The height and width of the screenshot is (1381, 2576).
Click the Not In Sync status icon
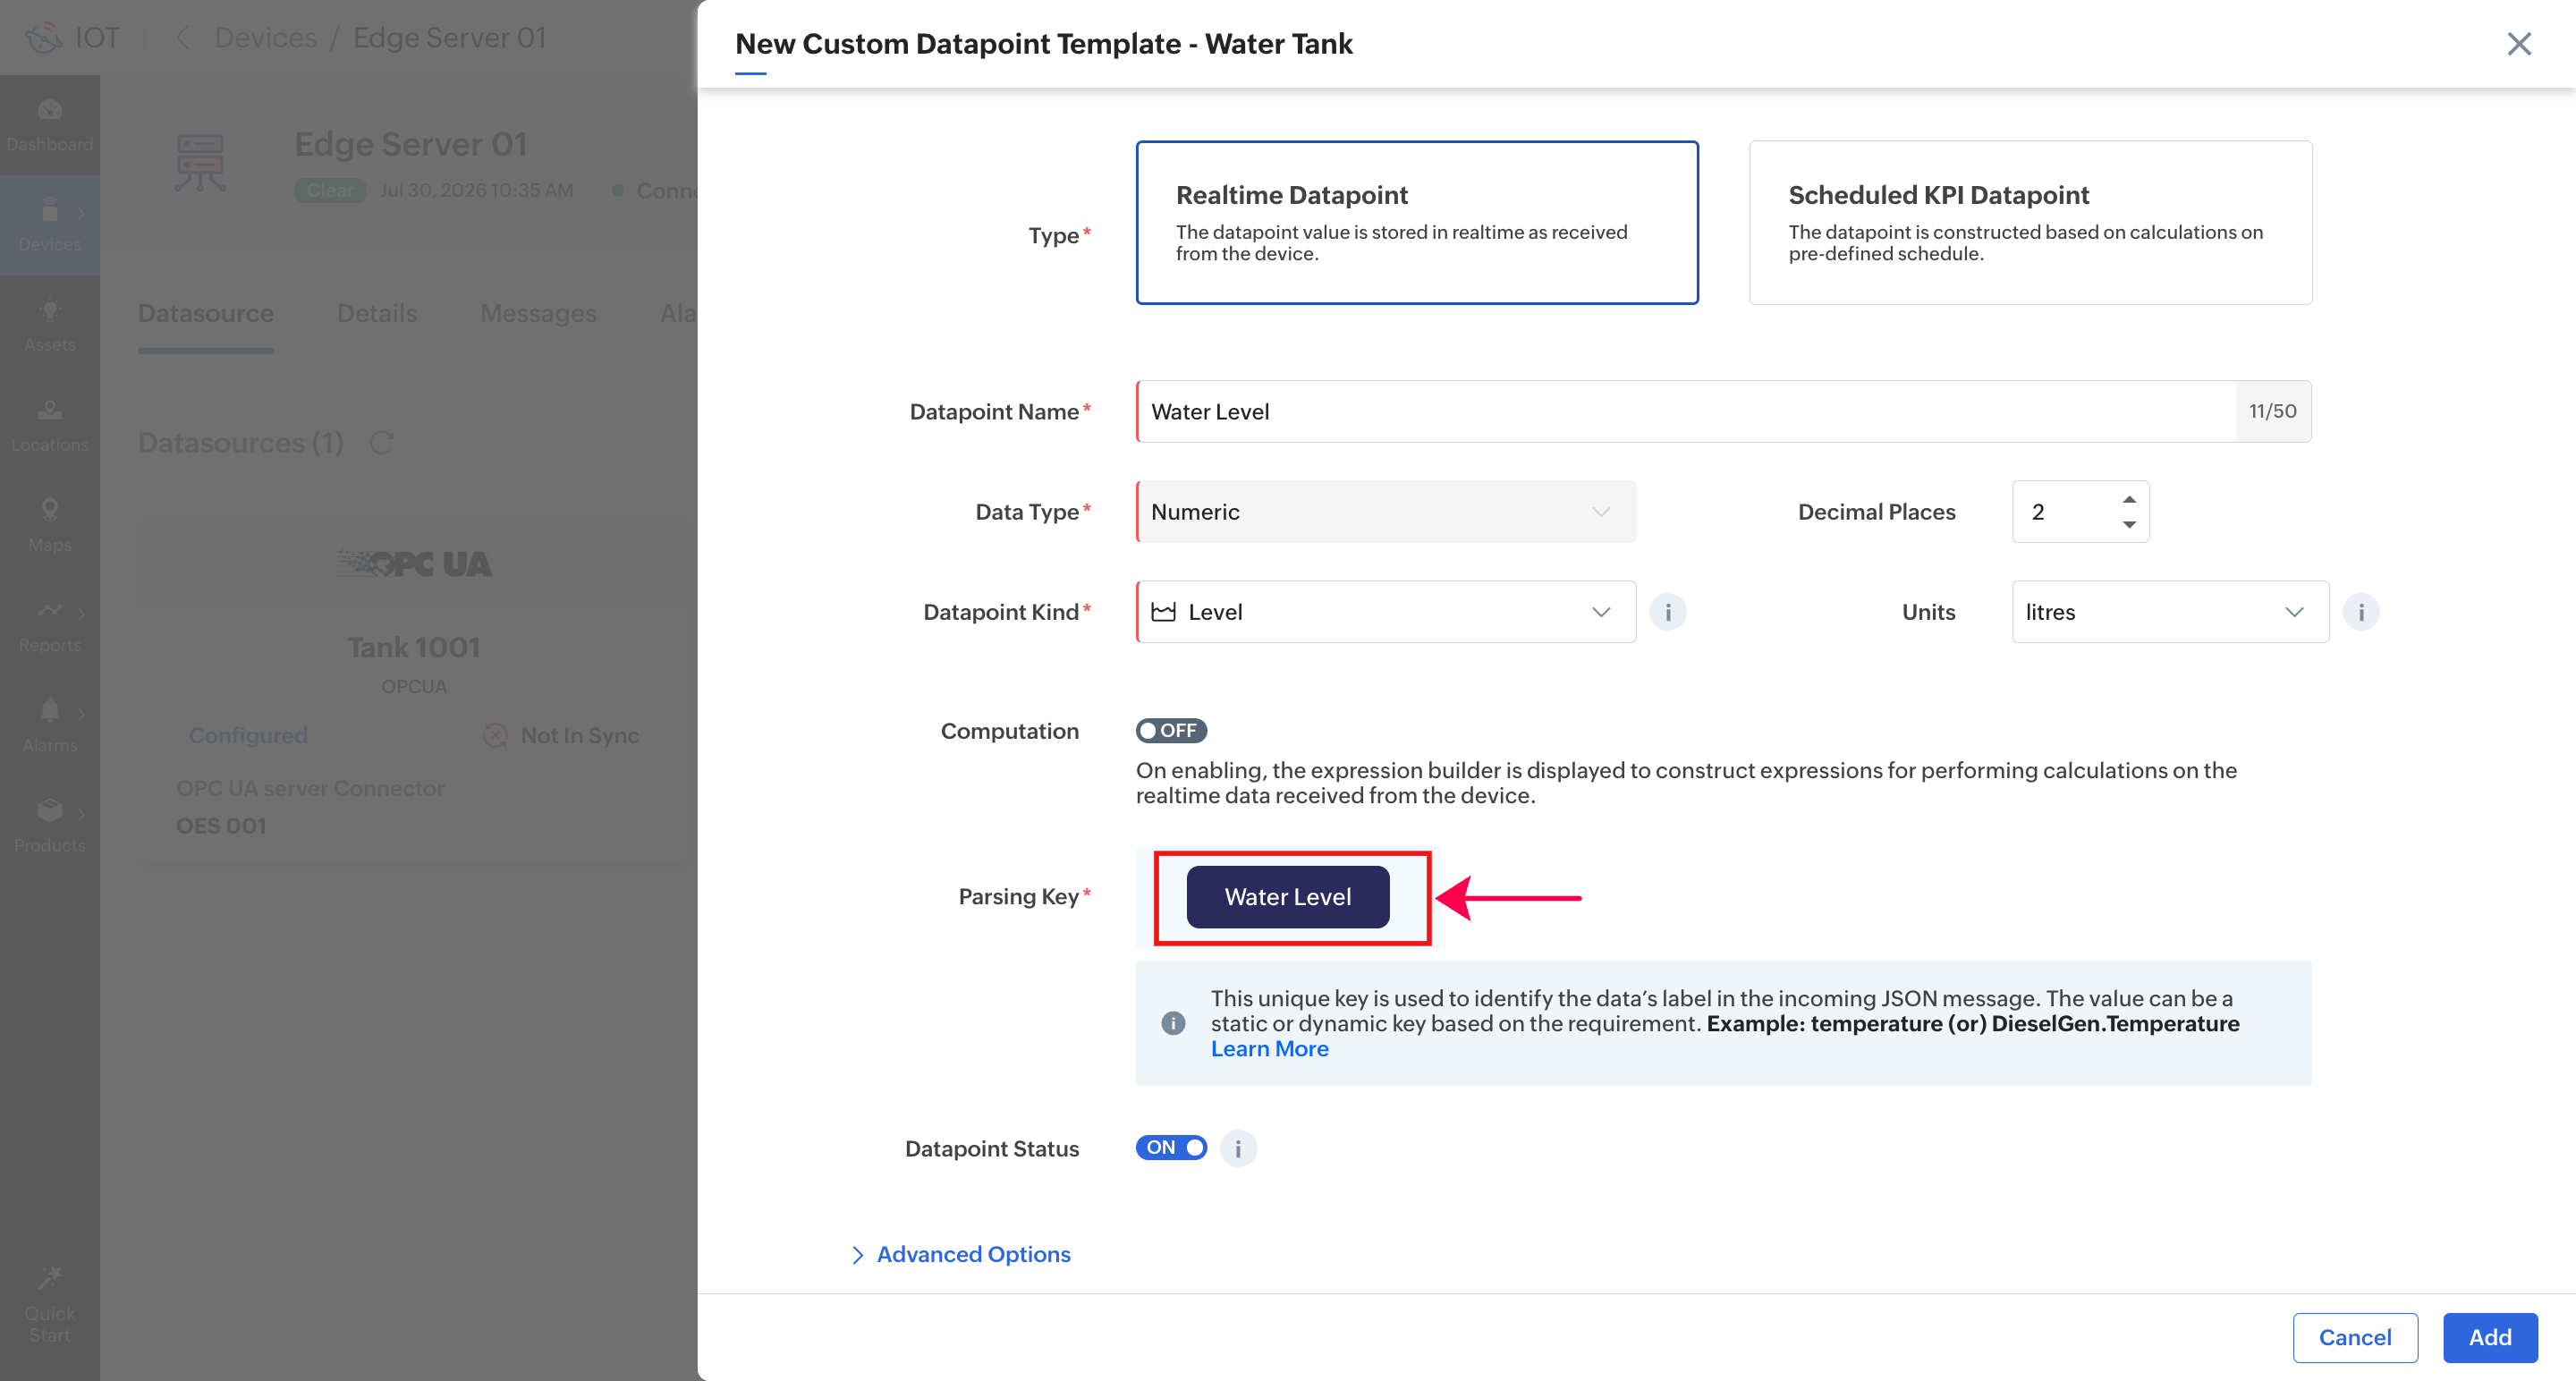tap(495, 735)
